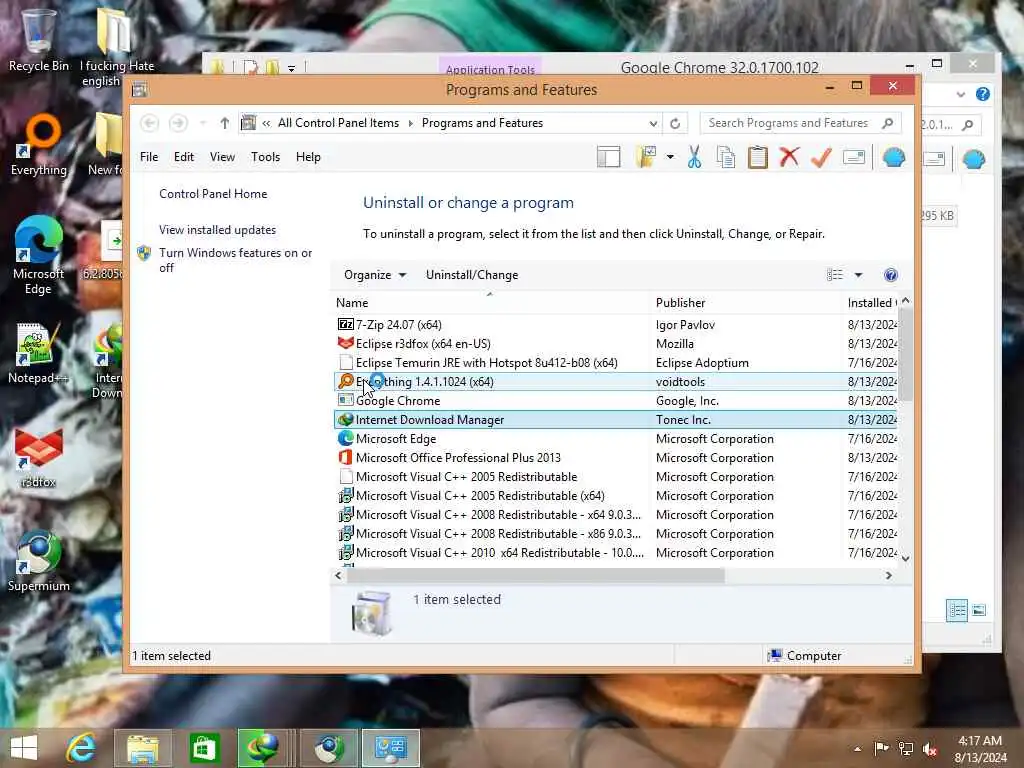This screenshot has width=1024, height=768.
Task: Click the shell icon in the Chrome folder window behind
Action: [x=974, y=159]
